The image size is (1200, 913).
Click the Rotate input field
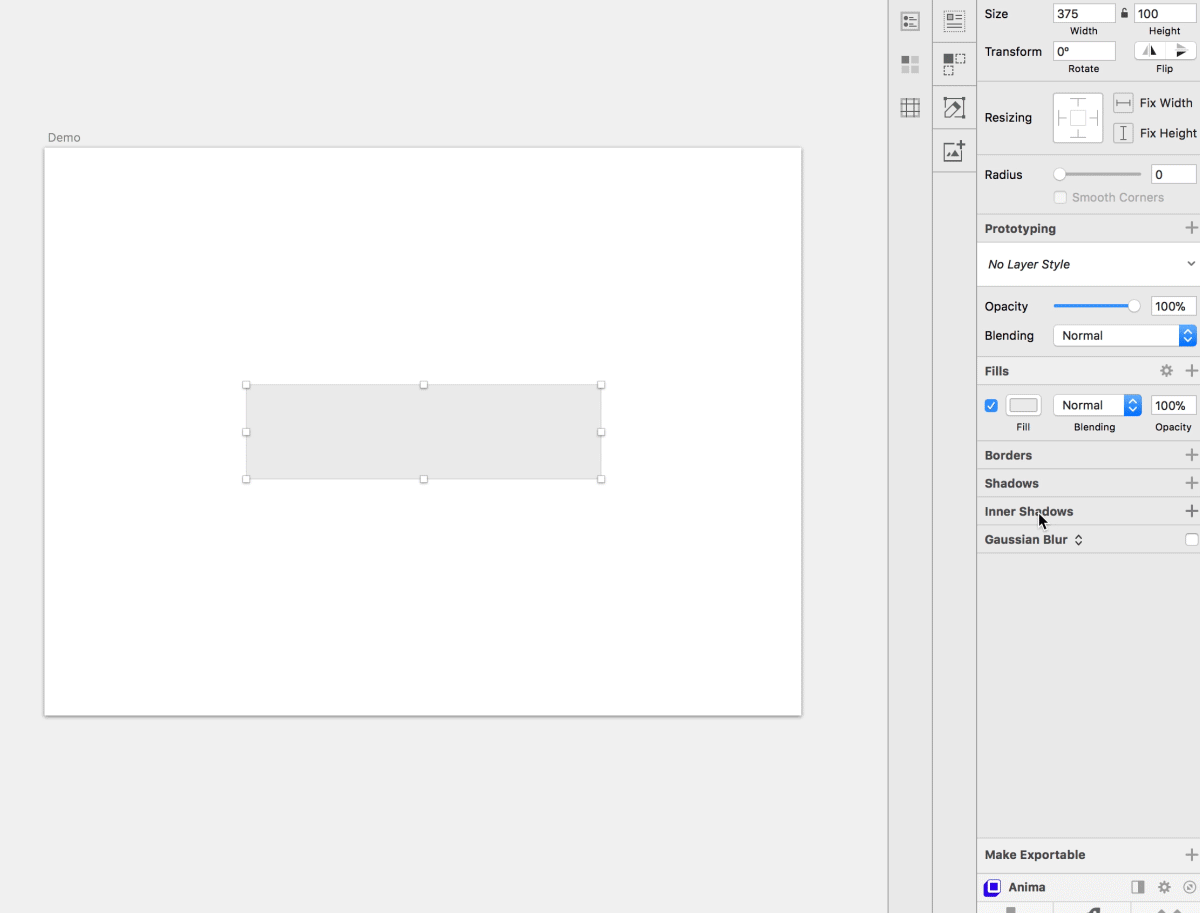(1084, 51)
